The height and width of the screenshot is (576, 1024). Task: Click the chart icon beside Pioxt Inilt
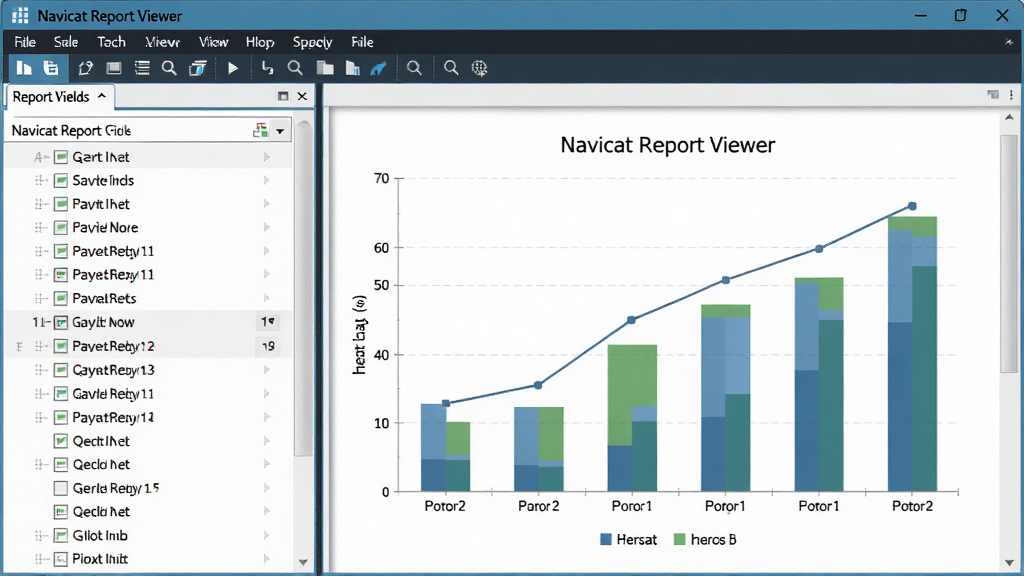61,559
